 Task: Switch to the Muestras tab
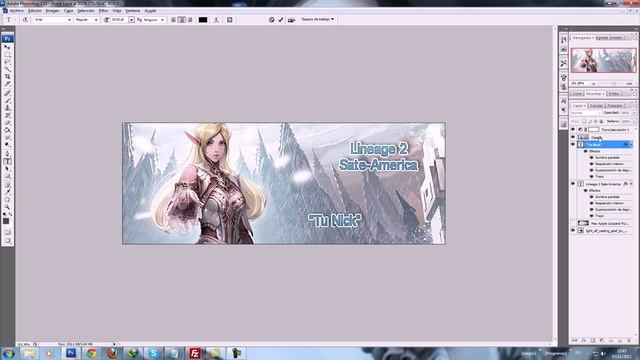tap(595, 93)
